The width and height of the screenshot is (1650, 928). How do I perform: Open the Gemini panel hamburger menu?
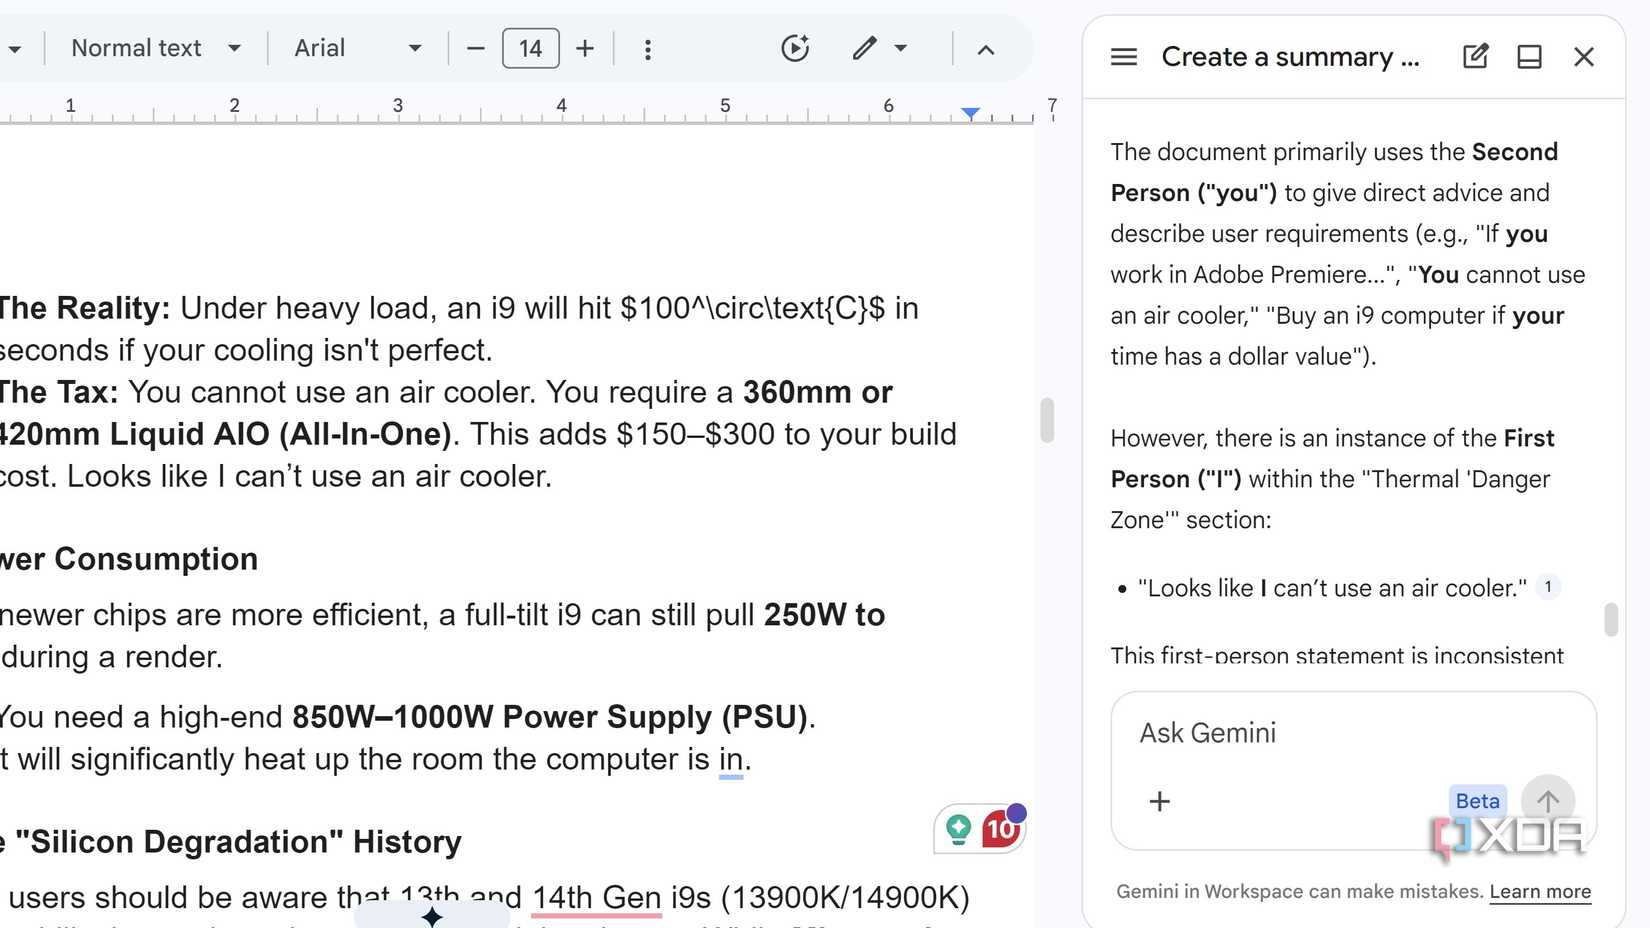[1124, 57]
